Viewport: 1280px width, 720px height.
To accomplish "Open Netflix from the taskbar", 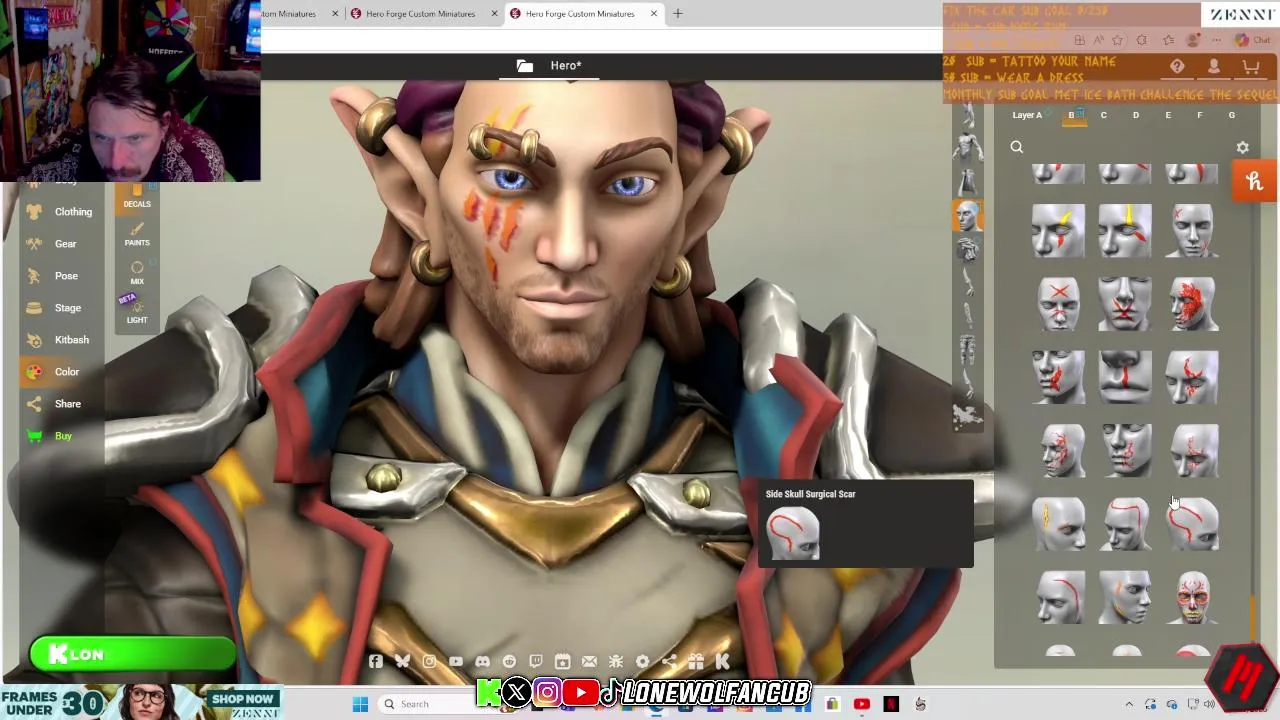I will [x=890, y=704].
